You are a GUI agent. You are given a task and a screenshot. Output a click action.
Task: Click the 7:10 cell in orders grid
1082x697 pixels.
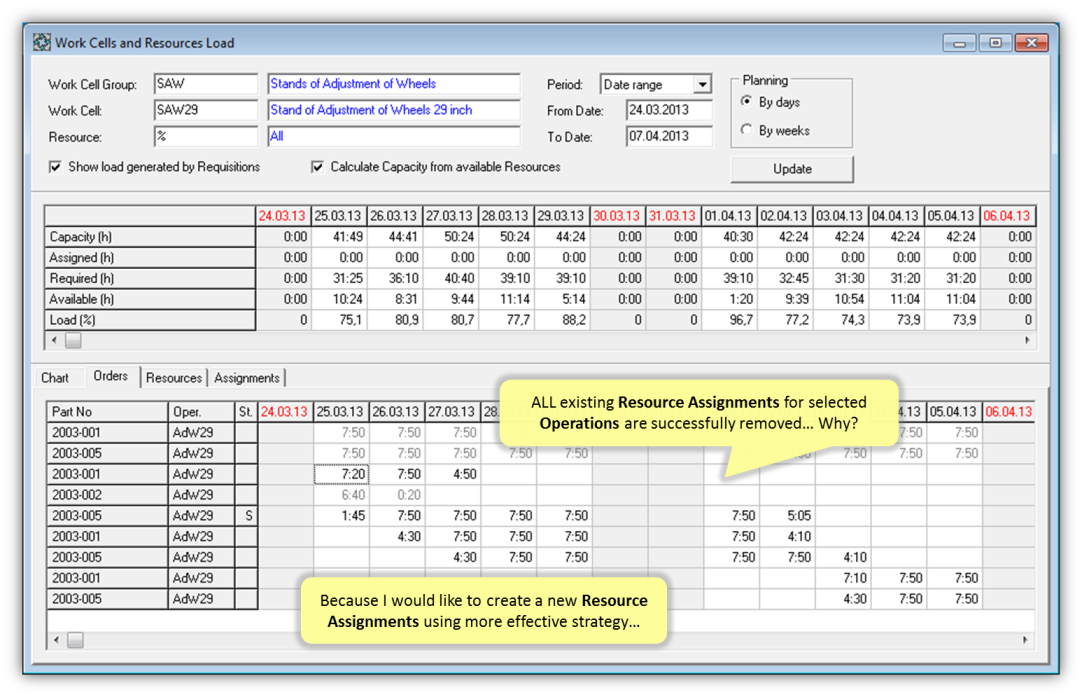(x=843, y=578)
